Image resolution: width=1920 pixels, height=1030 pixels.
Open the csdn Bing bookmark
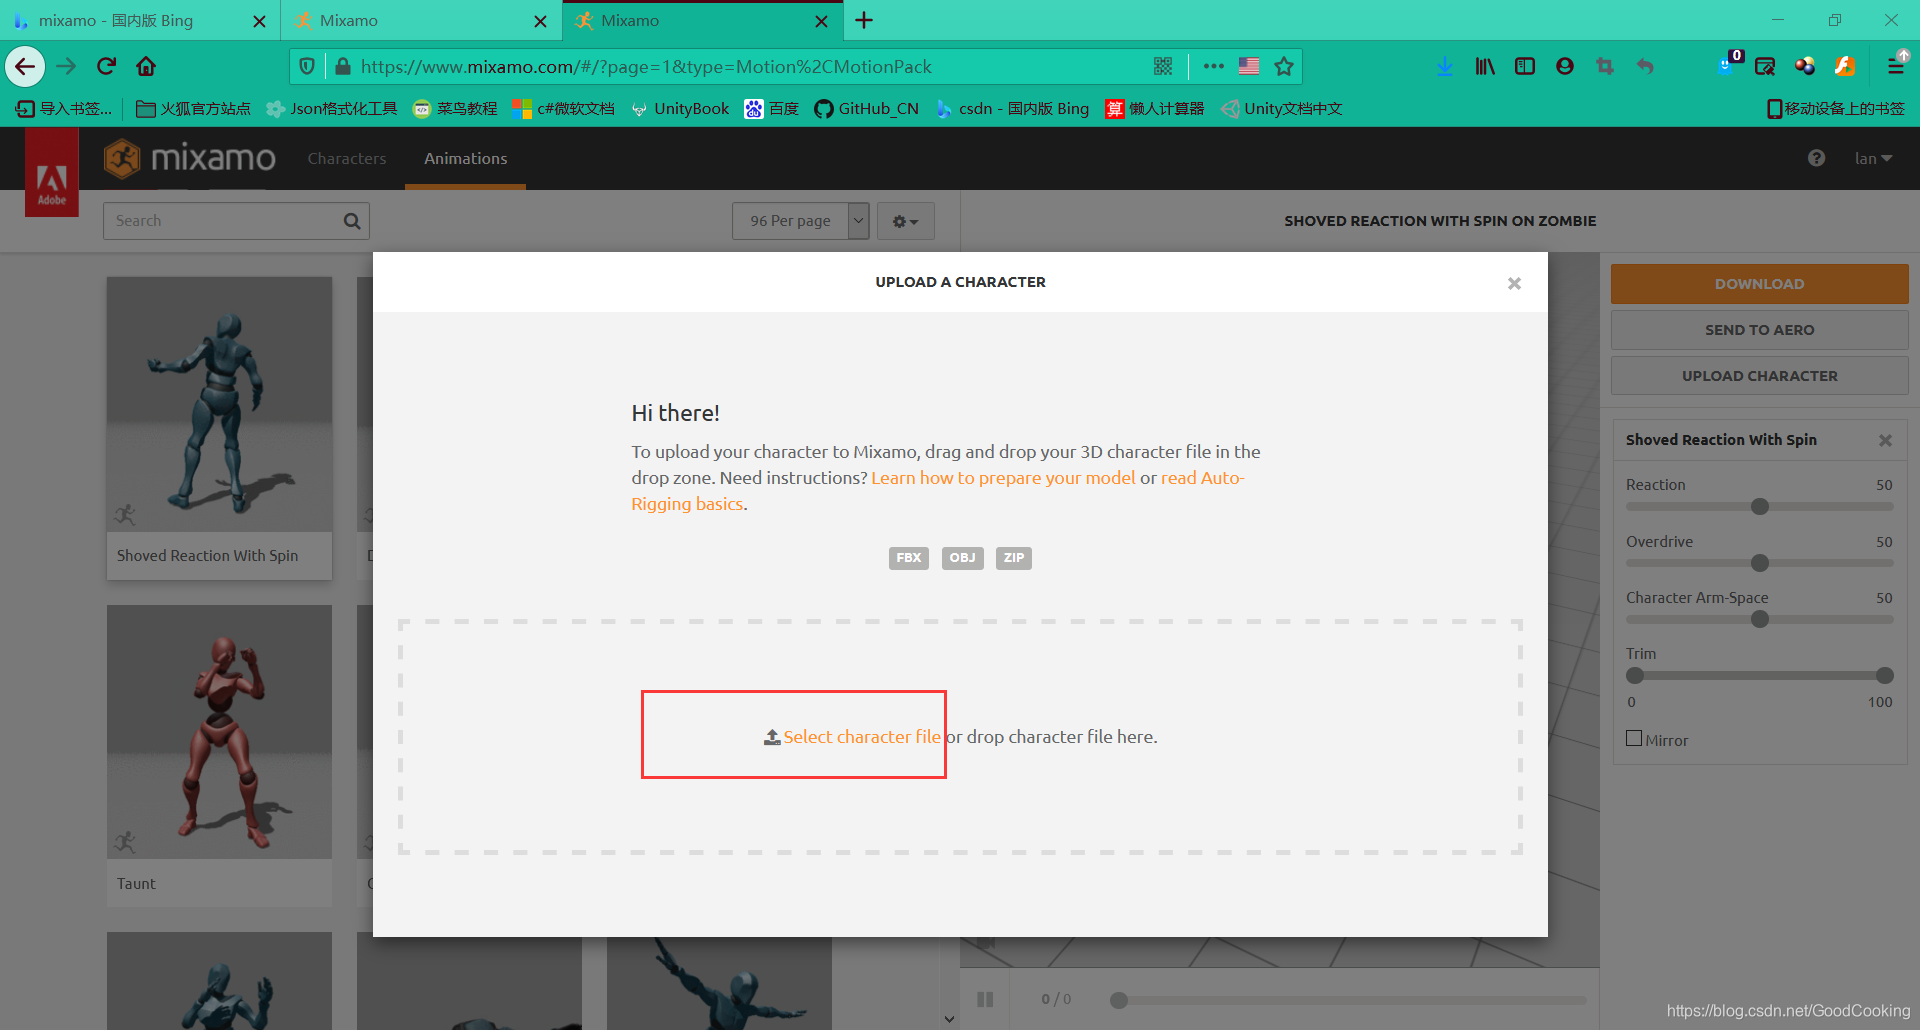tap(1012, 109)
